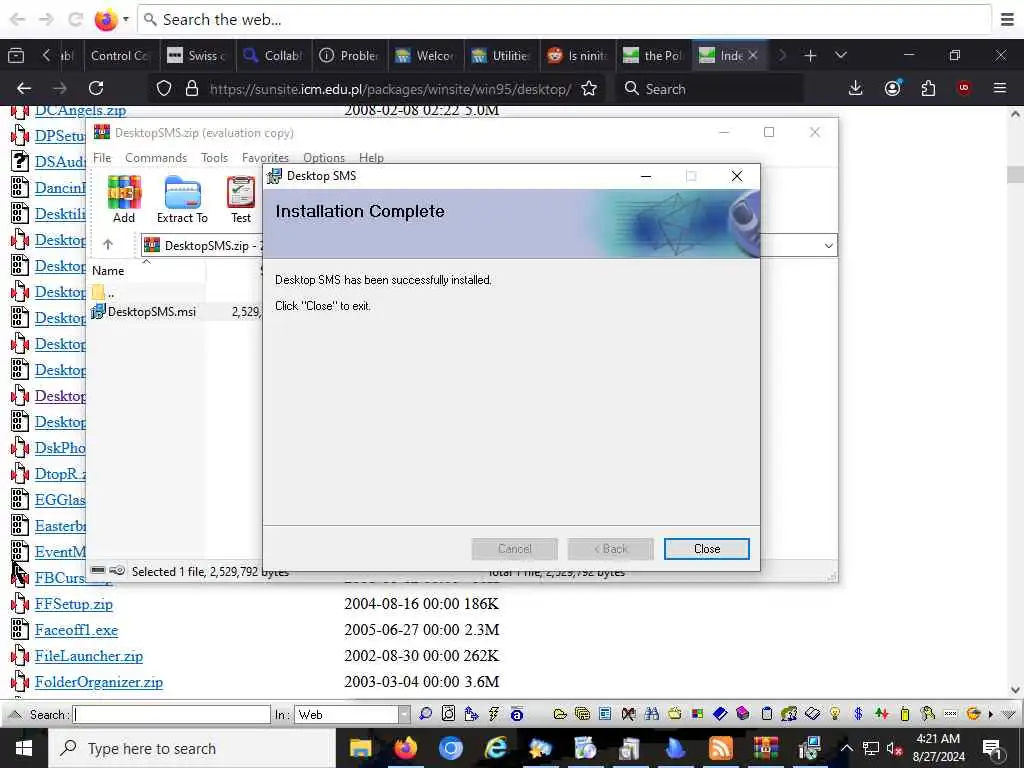Click the Firefox 'Search' box

[711, 89]
